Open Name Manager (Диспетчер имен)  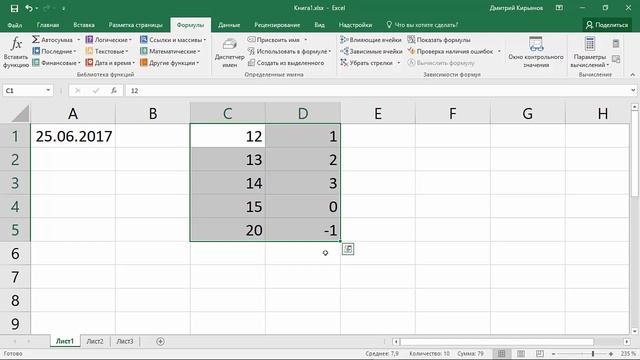pos(229,53)
